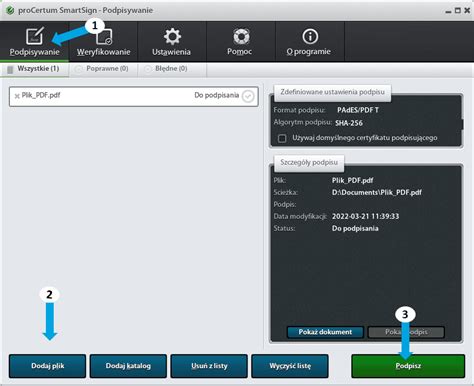Click the Wyczyść listę button
This screenshot has height=386, width=474.
pos(290,366)
